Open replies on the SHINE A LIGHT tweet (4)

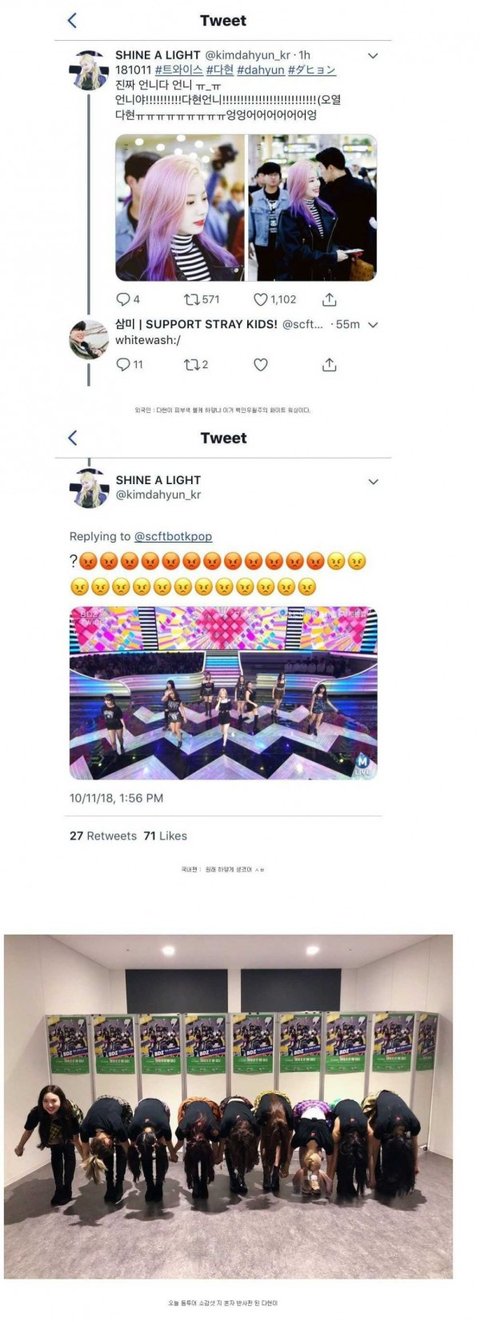click(x=128, y=299)
